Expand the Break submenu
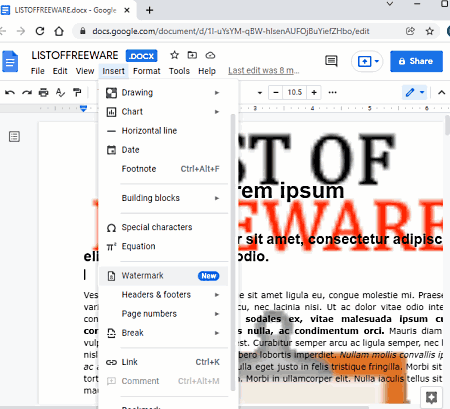 click(x=164, y=333)
